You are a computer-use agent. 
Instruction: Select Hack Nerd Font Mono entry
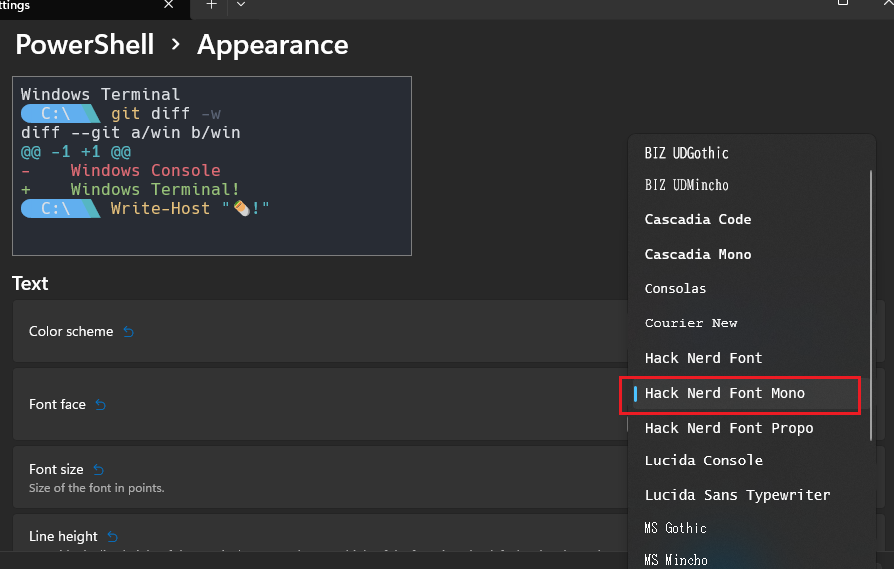(x=748, y=393)
